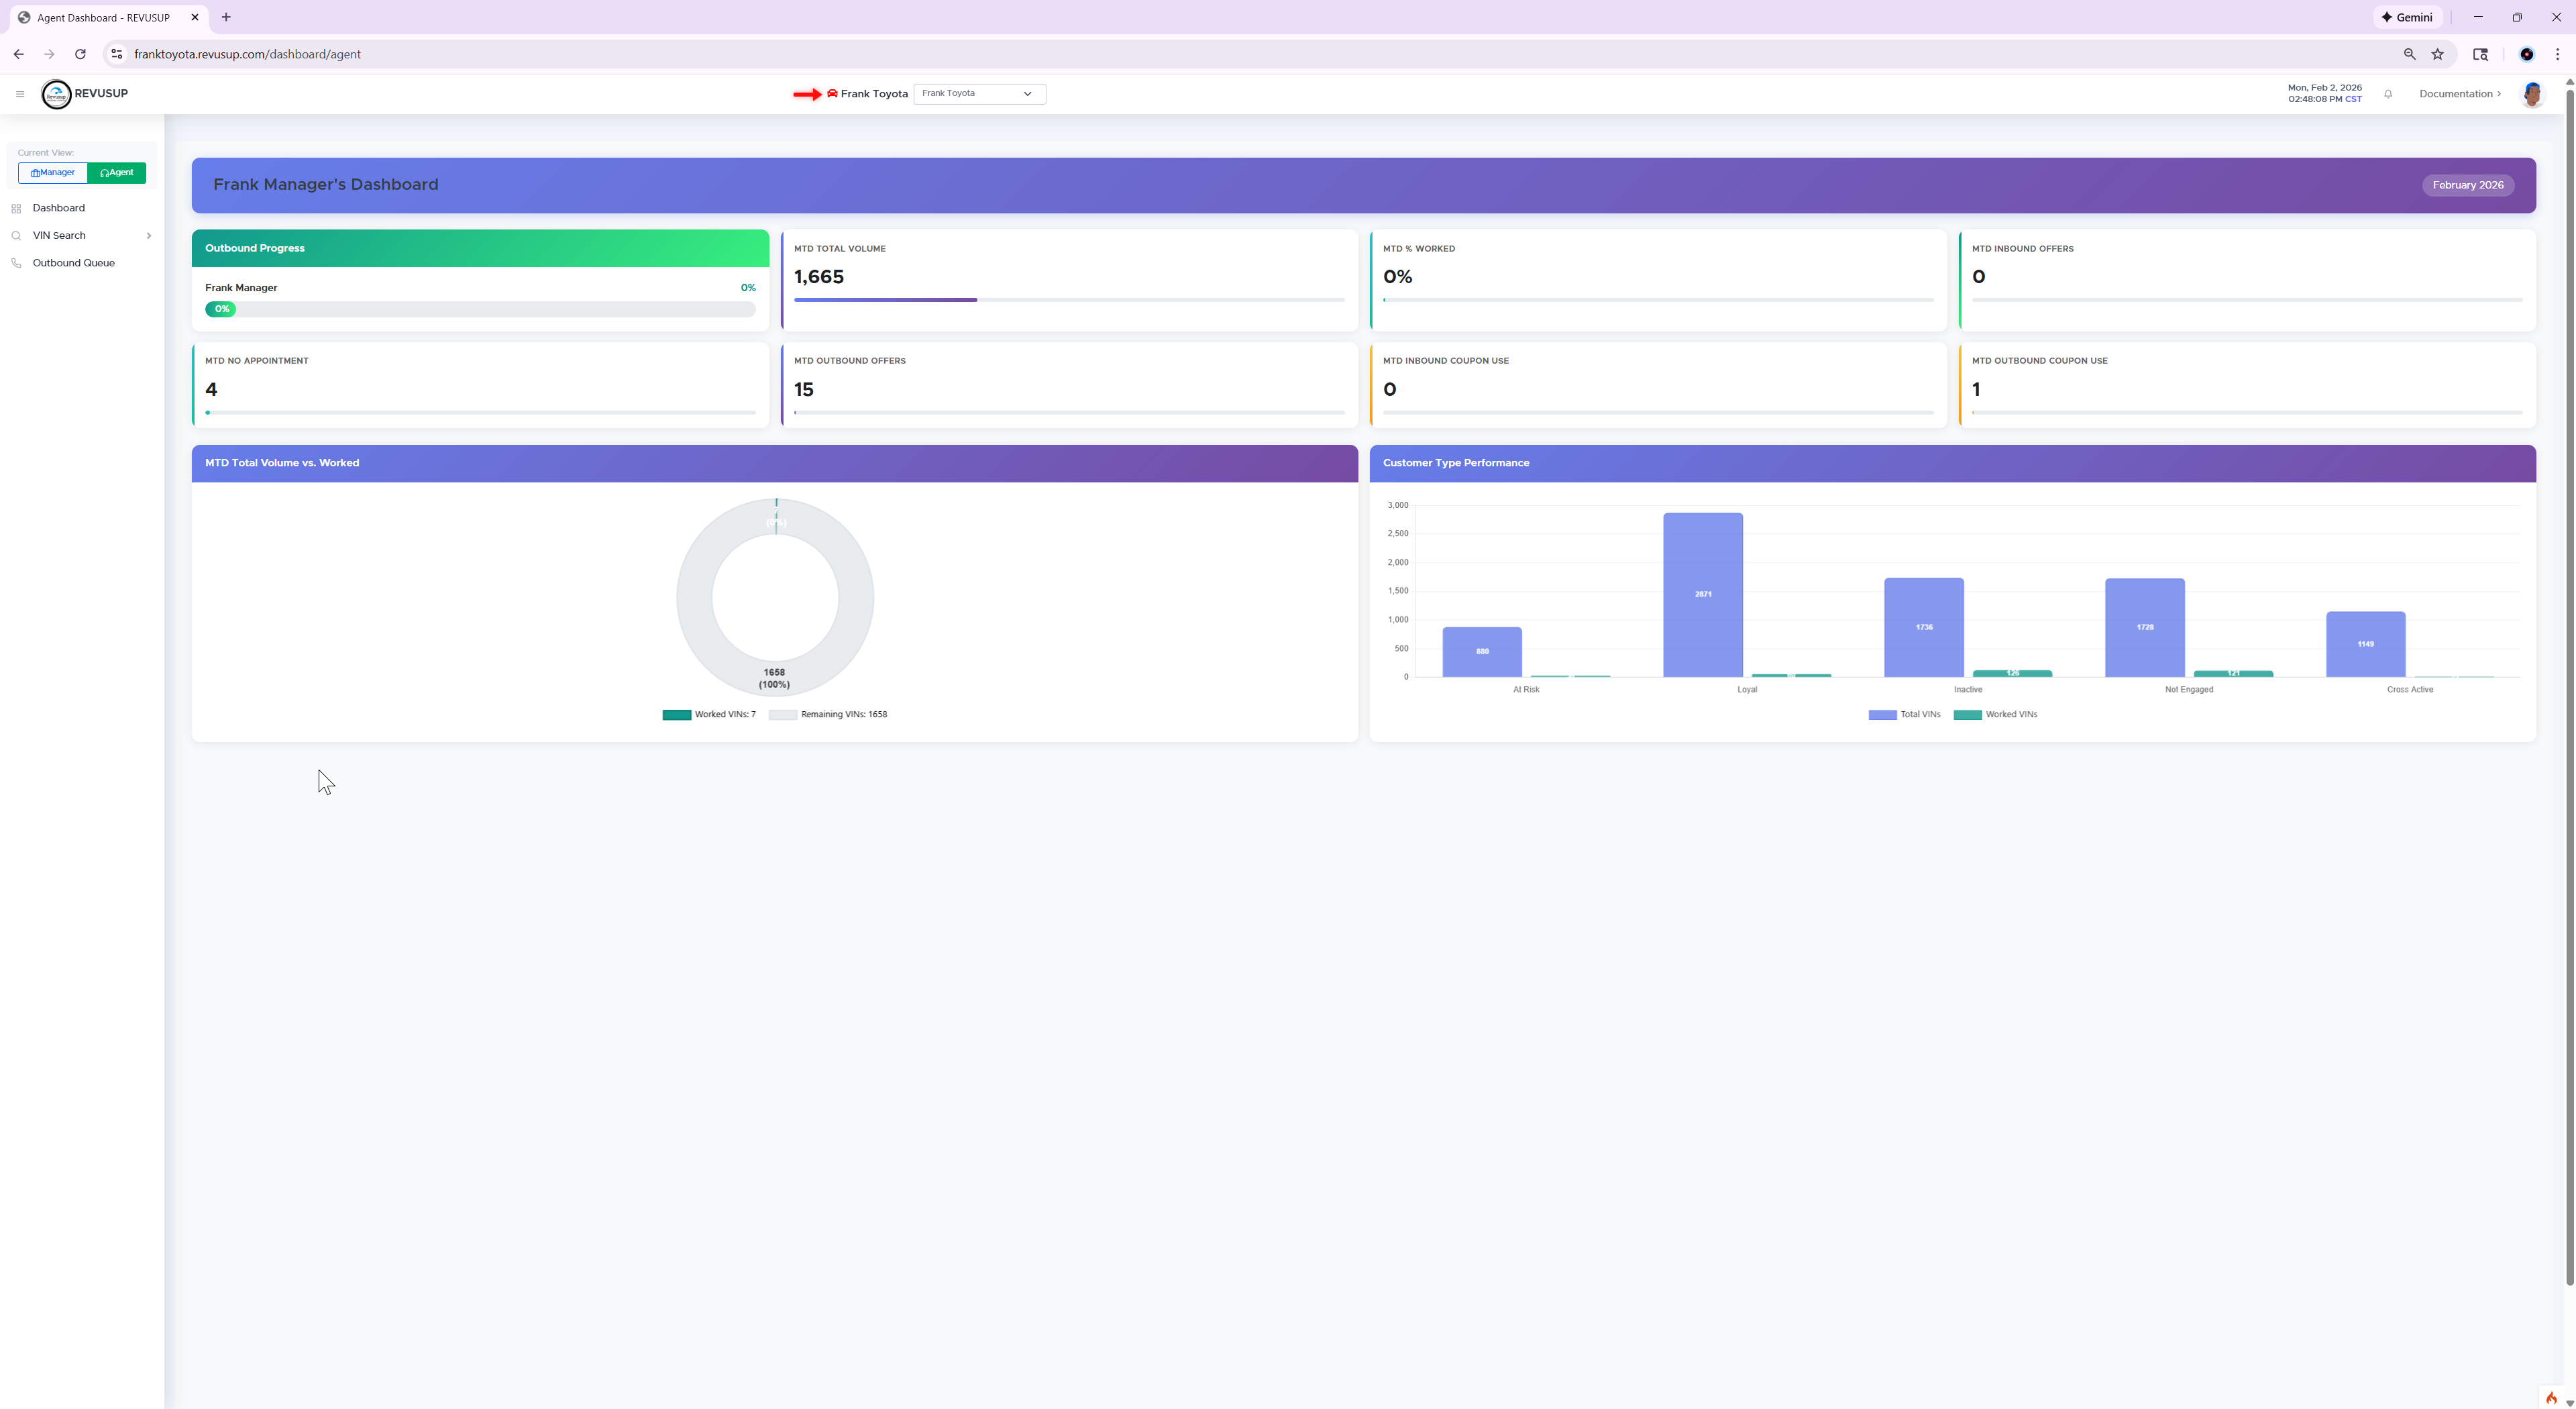Click the Frank Toyota dealership car icon
The width and height of the screenshot is (2576, 1409).
[832, 93]
